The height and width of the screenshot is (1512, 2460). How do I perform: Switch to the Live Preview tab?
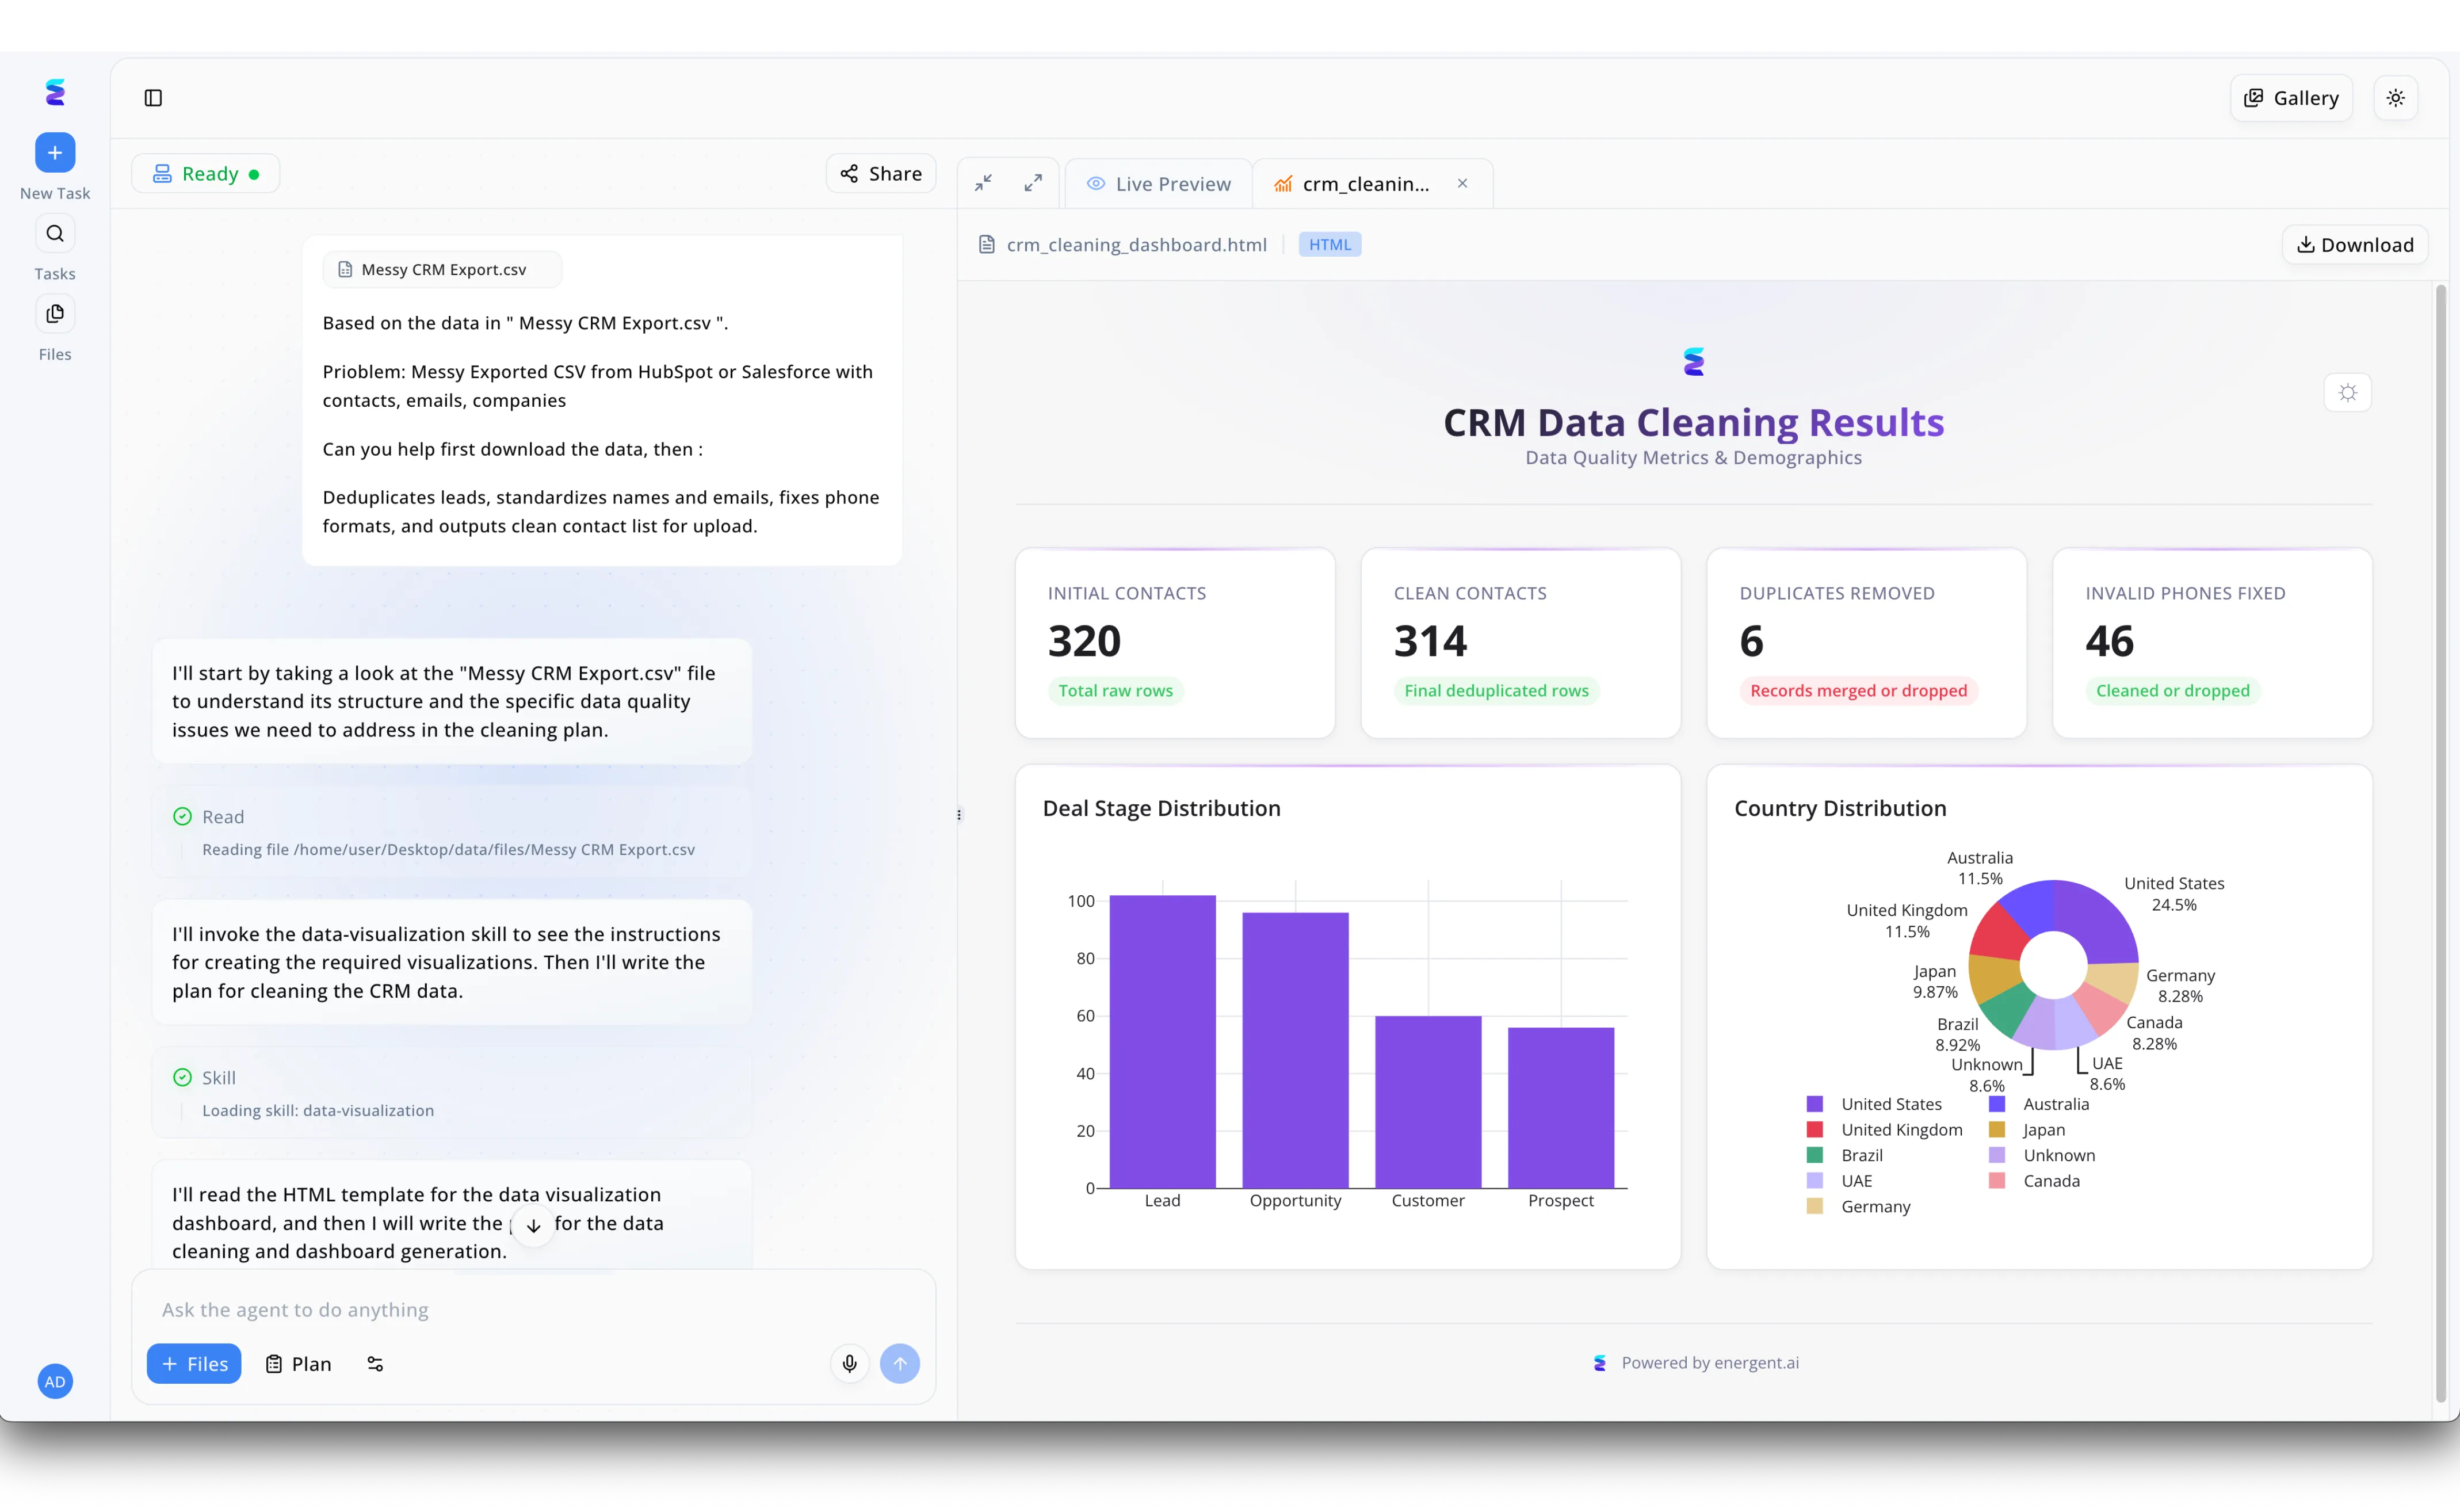coord(1158,183)
